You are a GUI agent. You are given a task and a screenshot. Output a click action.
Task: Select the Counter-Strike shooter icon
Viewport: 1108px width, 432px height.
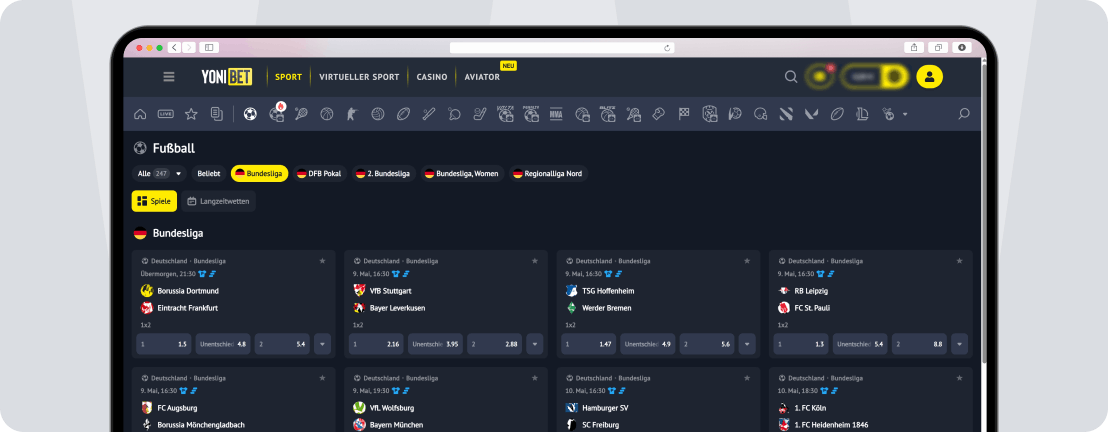352,114
